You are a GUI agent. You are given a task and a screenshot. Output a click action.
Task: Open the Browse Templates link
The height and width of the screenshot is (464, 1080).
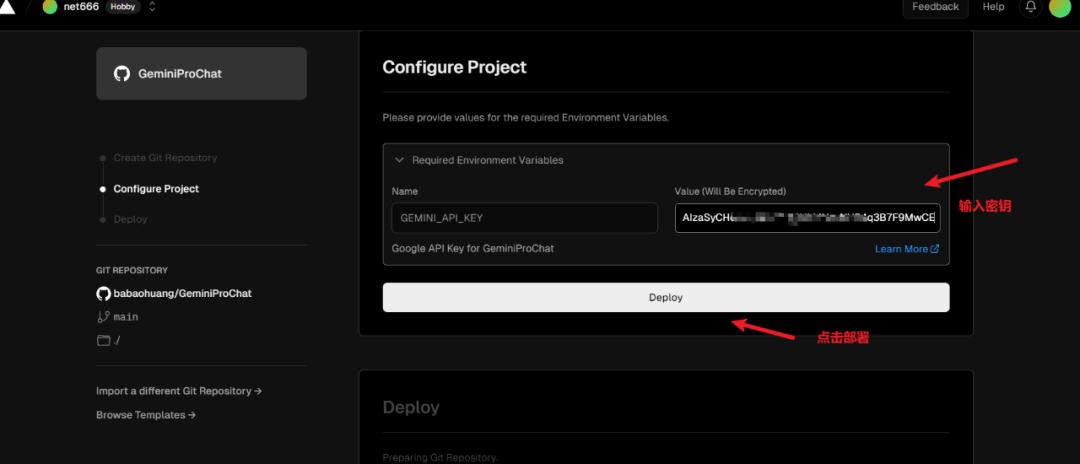[146, 415]
